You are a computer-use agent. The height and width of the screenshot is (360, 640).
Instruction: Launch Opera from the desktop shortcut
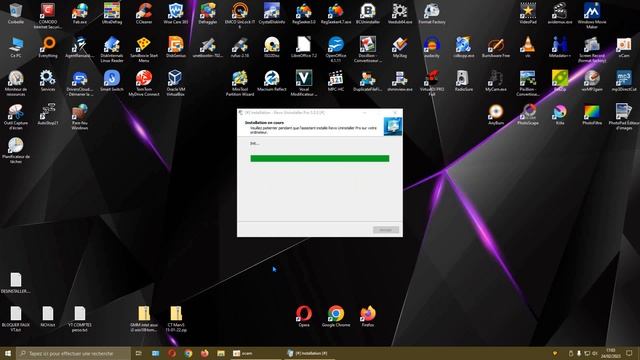pos(304,316)
